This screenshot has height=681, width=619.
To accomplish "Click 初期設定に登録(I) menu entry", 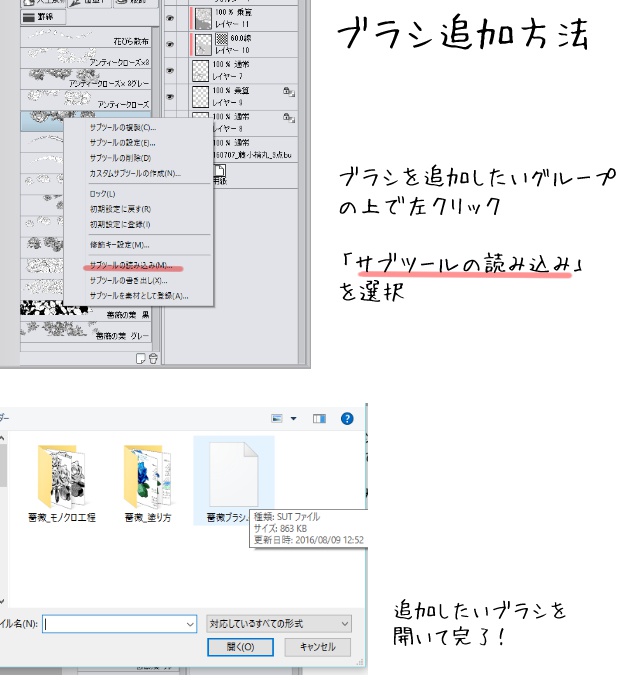I will tap(119, 225).
